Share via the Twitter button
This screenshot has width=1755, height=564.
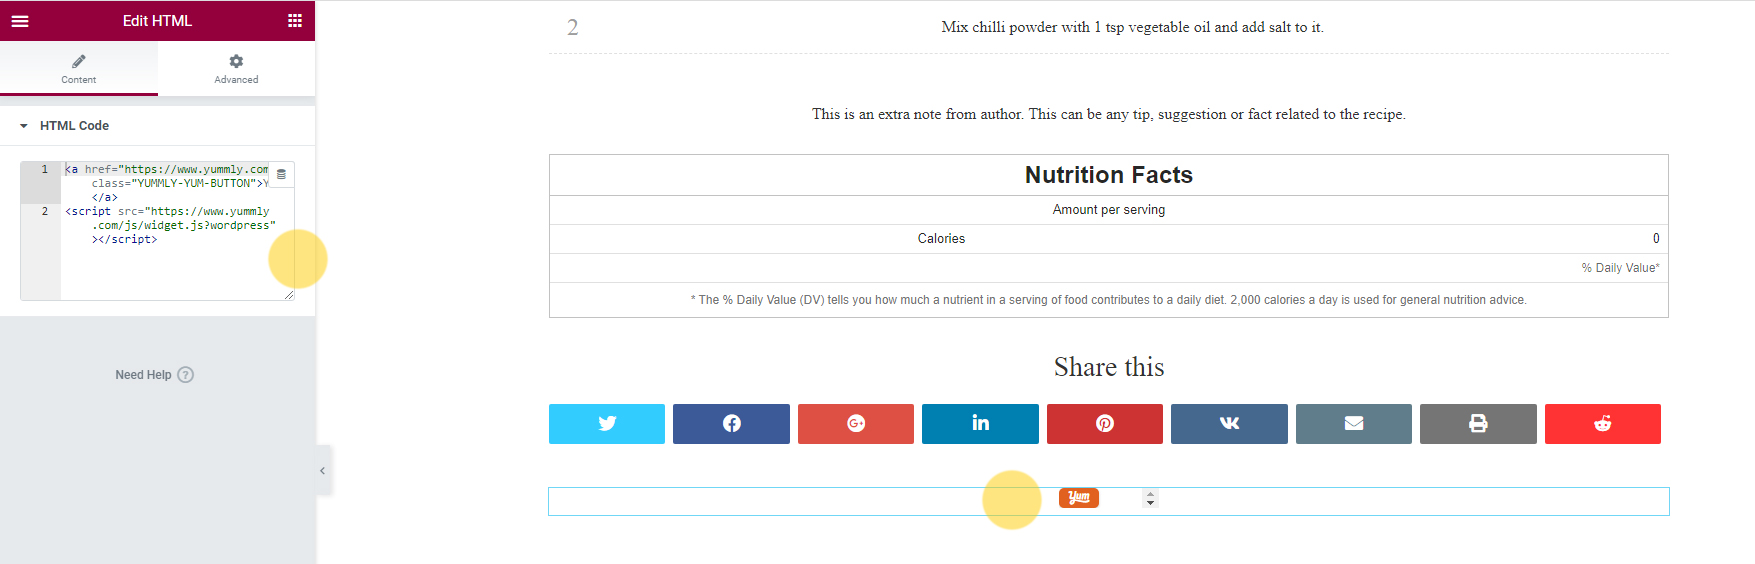point(607,423)
